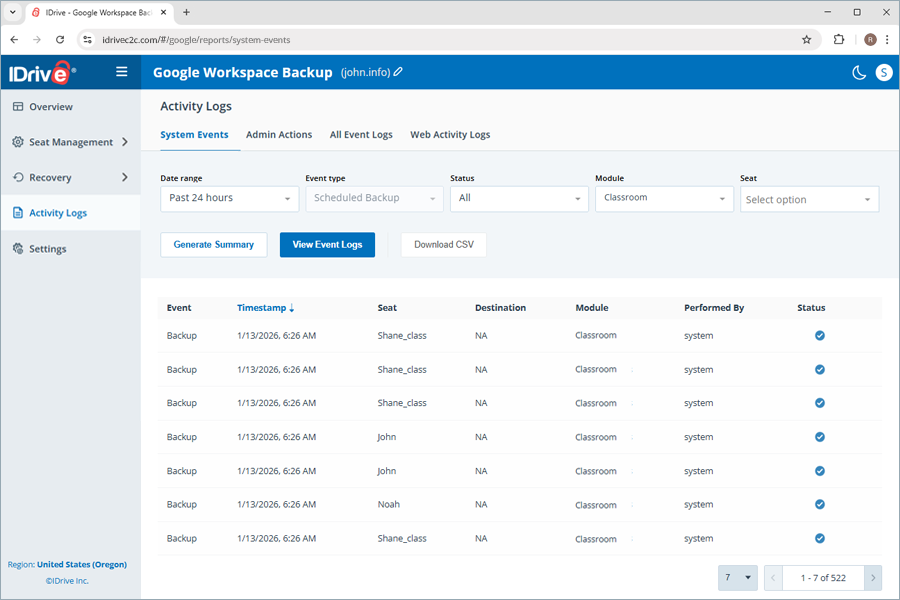900x600 pixels.
Task: Toggle the sidebar hamburger menu
Action: (119, 71)
